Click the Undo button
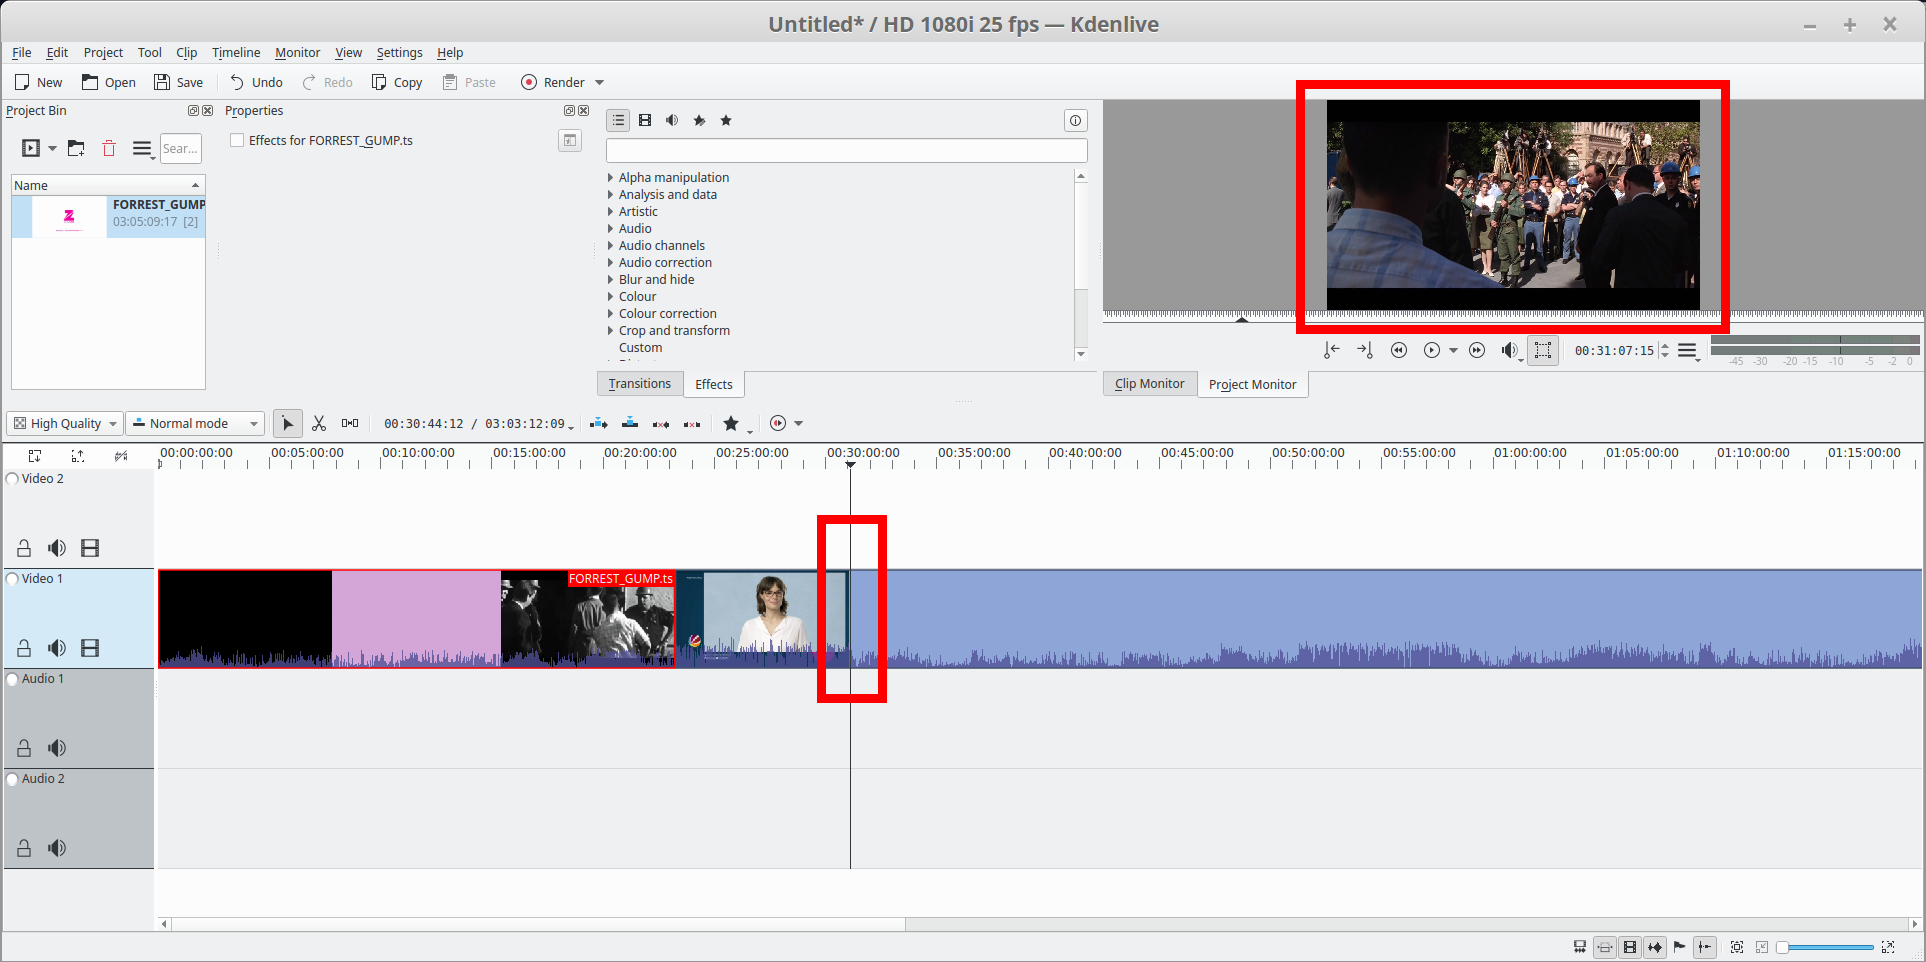The width and height of the screenshot is (1926, 962). tap(256, 83)
